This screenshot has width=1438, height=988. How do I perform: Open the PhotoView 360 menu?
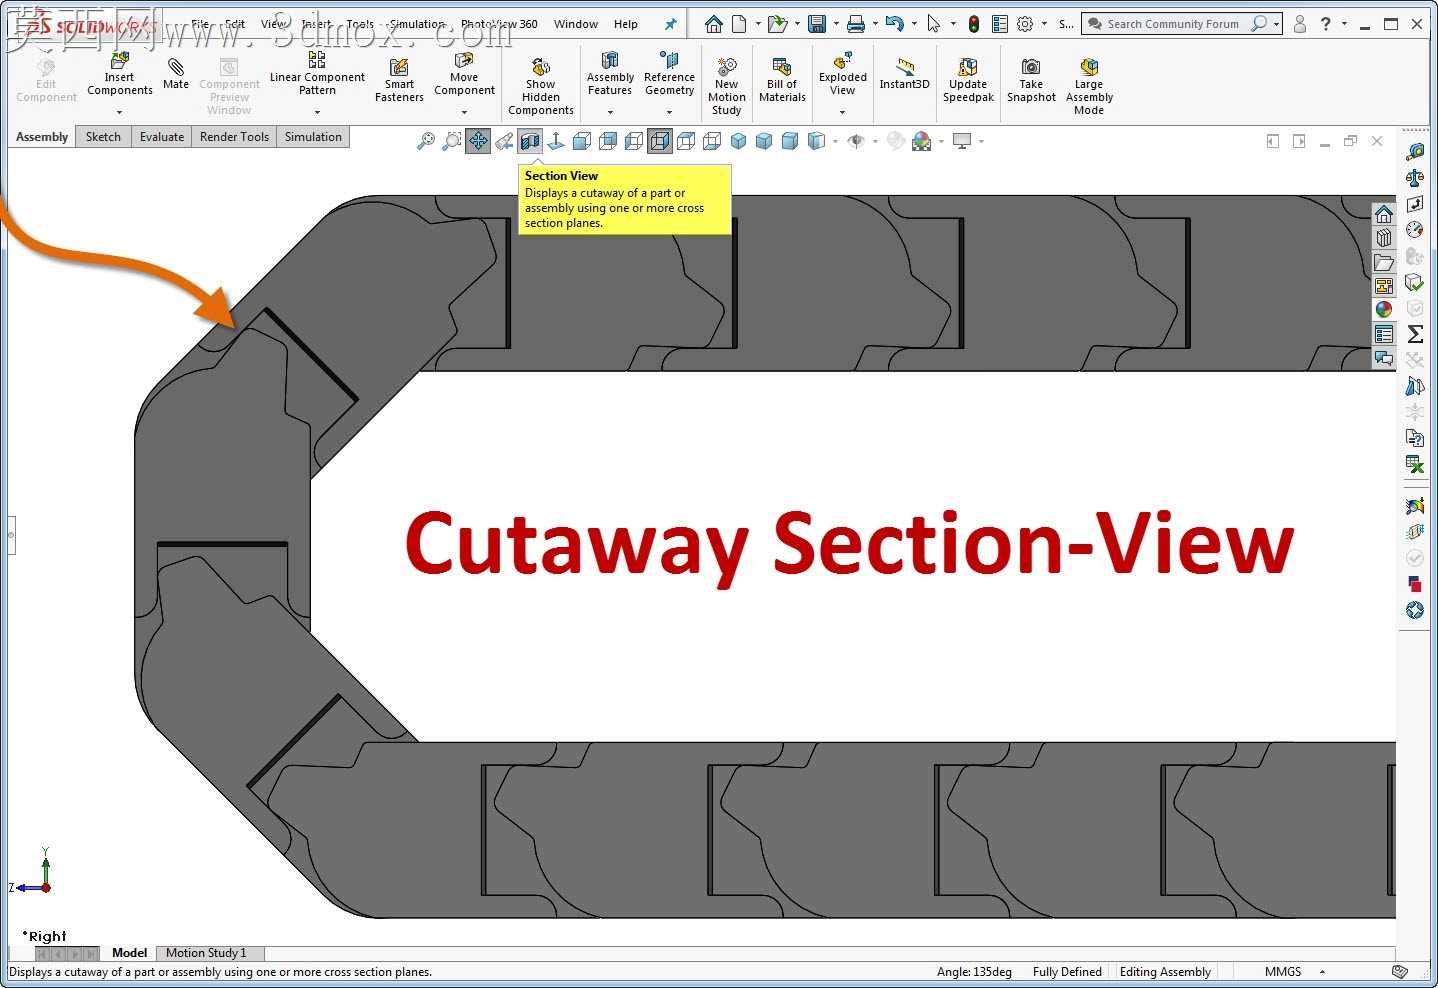pos(499,24)
